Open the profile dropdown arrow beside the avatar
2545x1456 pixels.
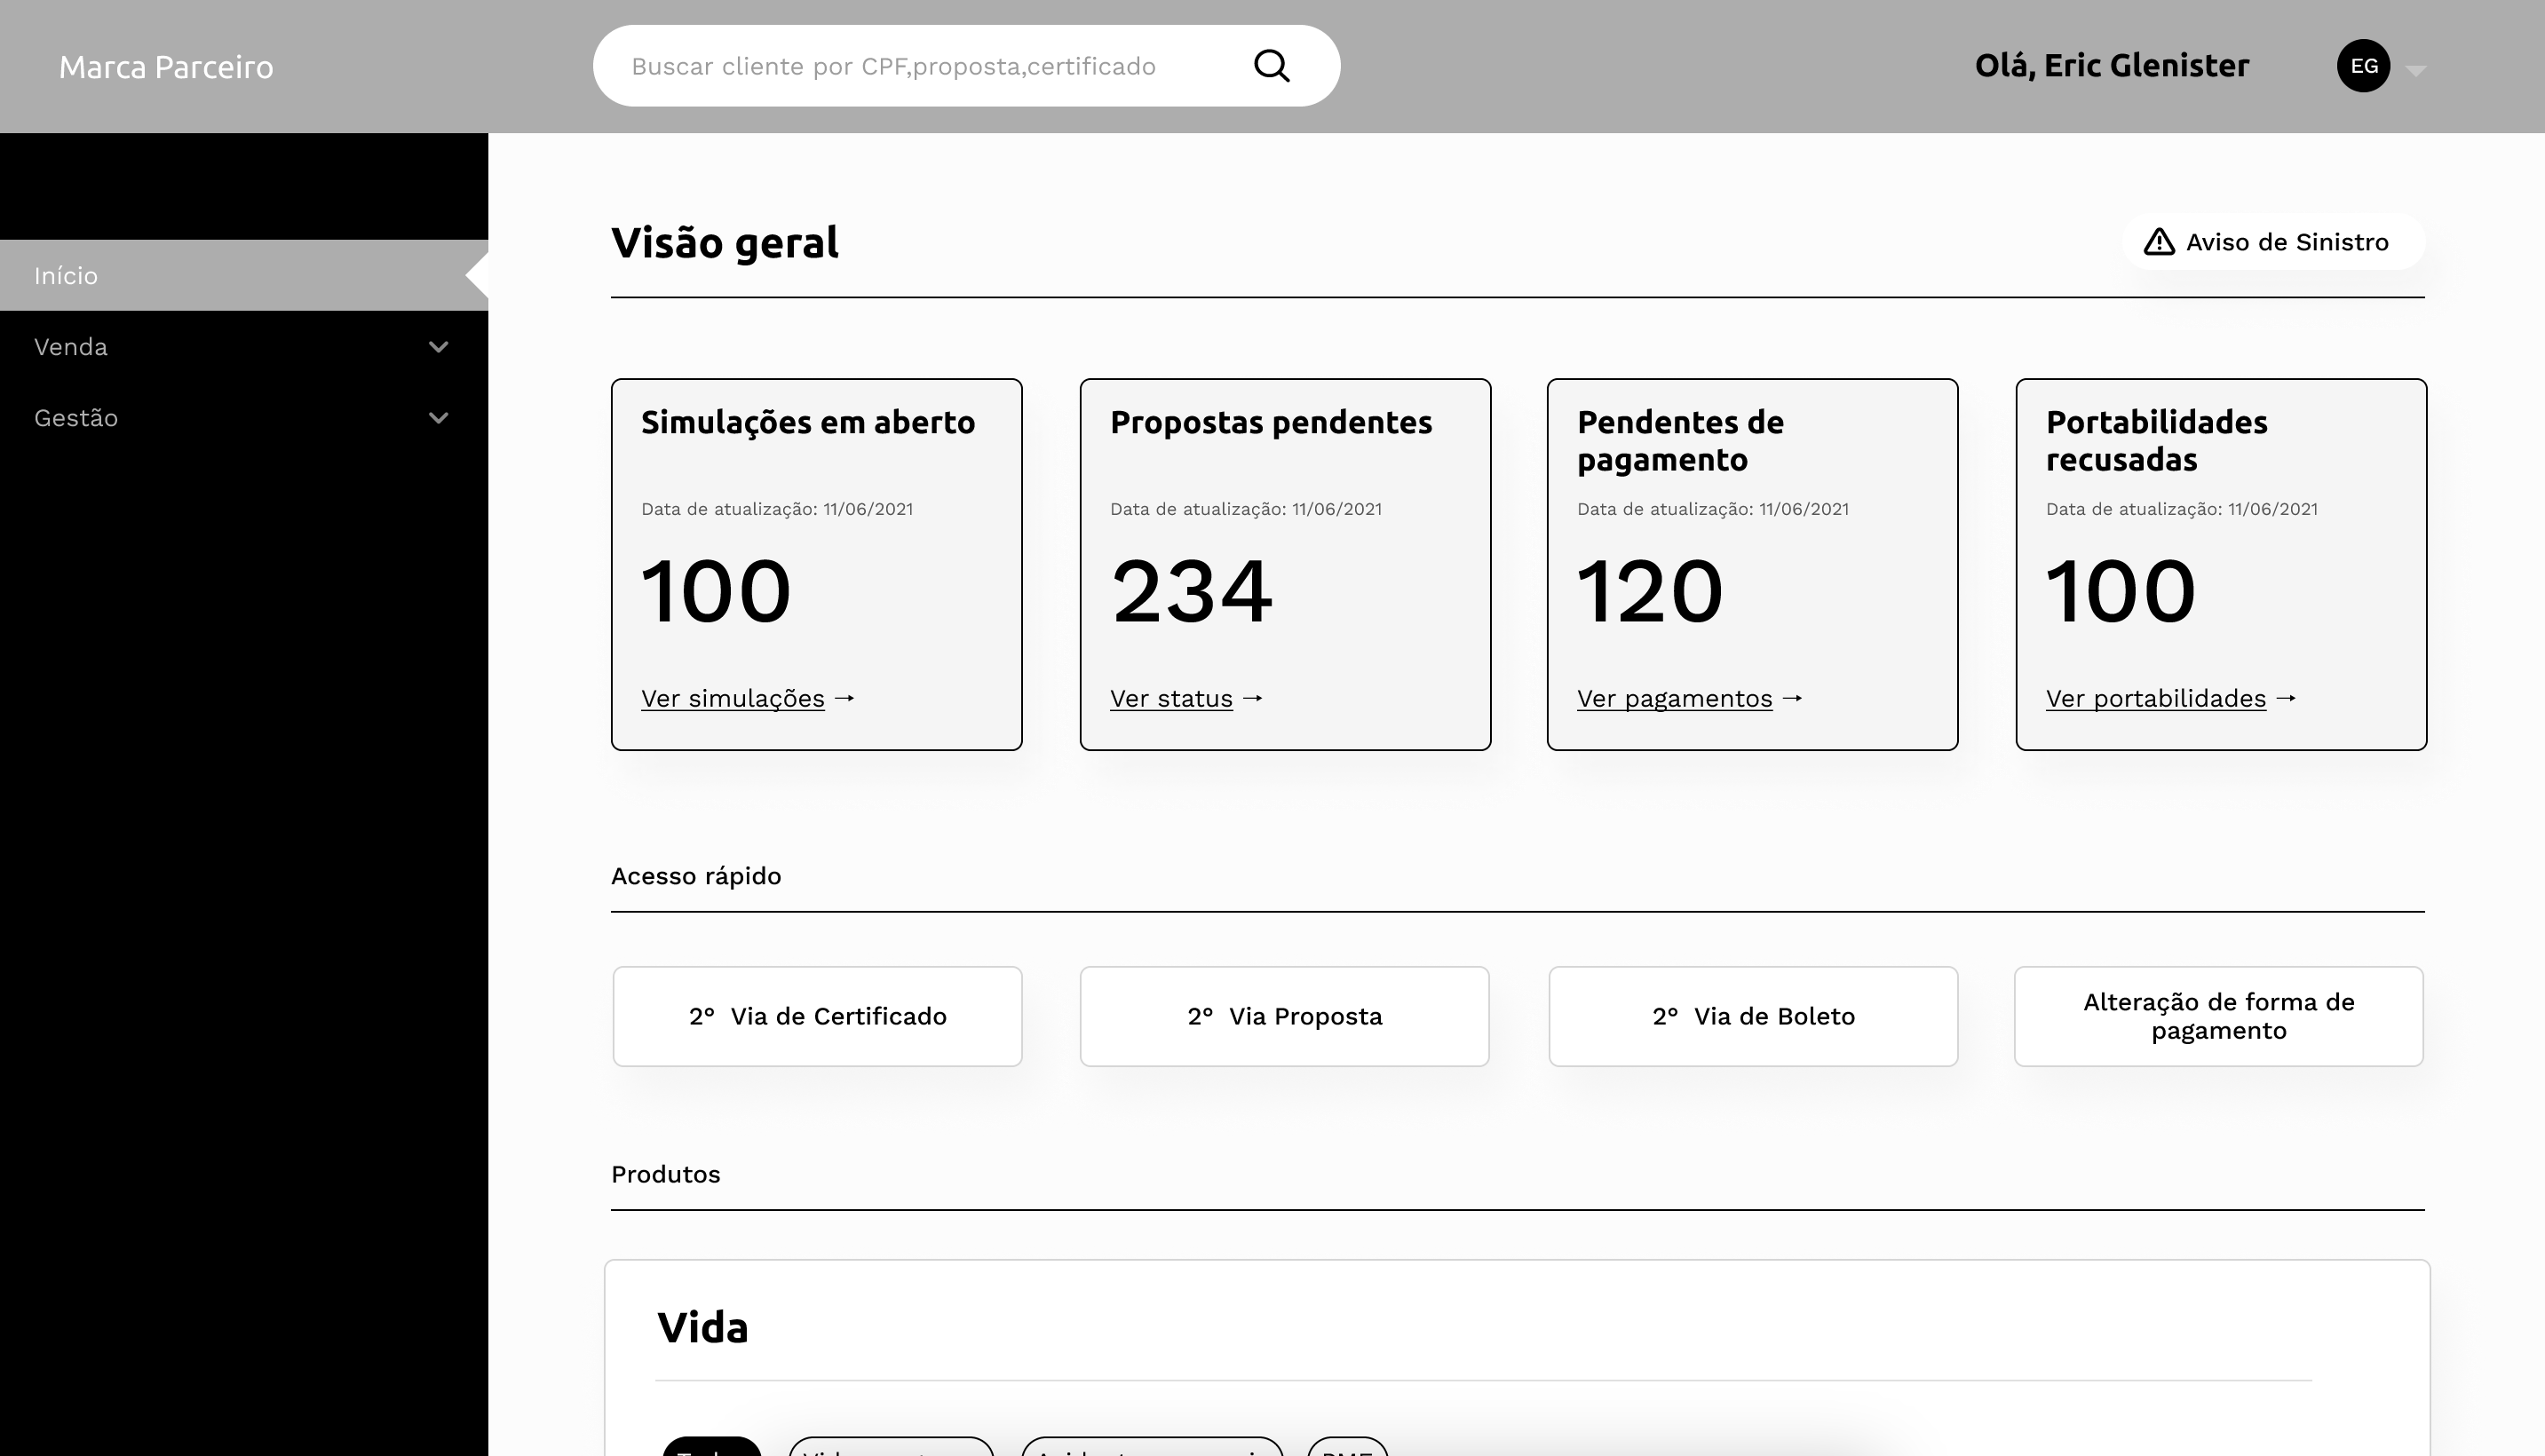2418,70
